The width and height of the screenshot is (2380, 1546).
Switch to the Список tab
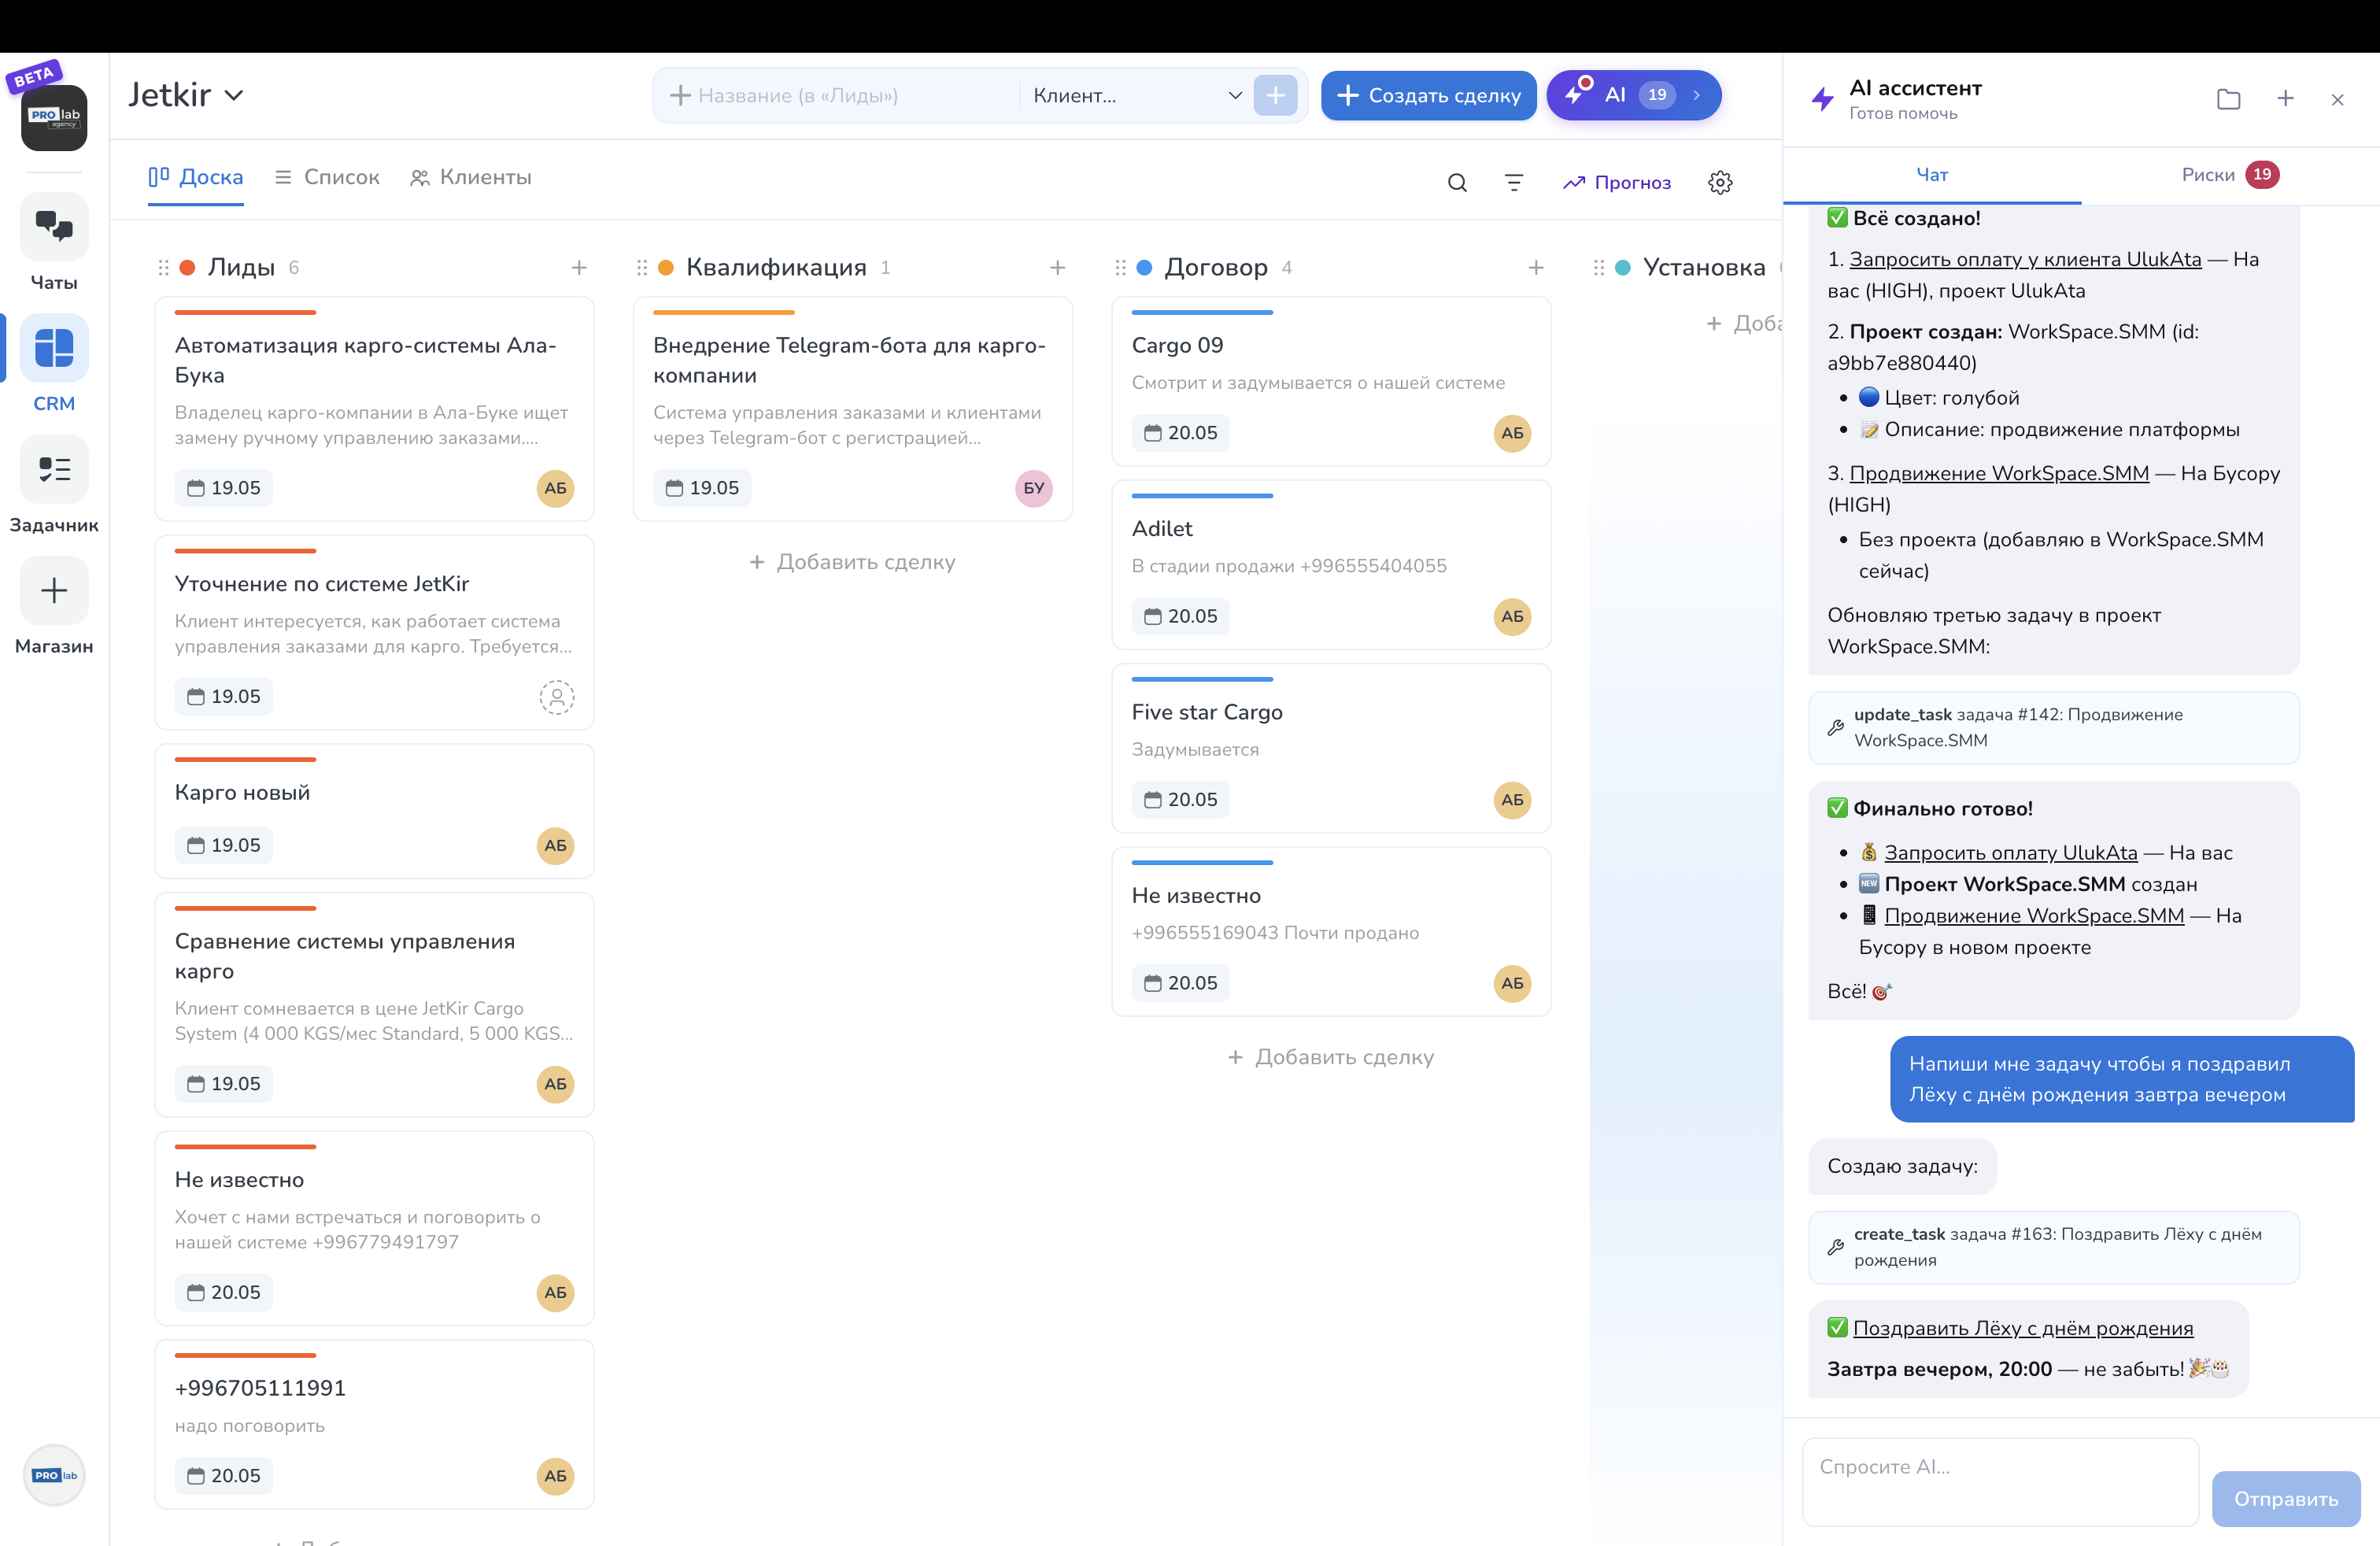(327, 177)
